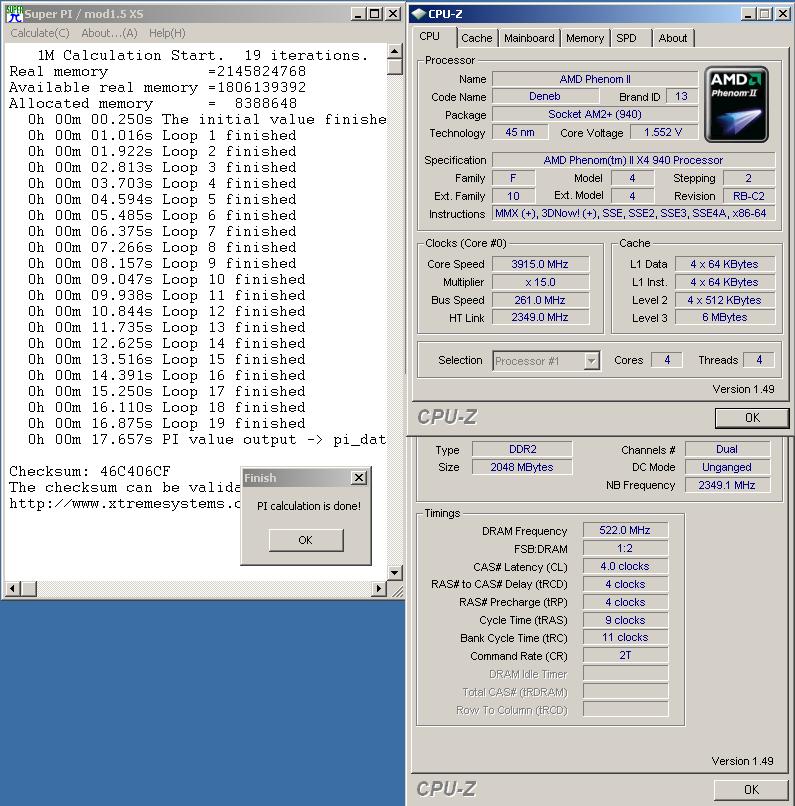Screen dimensions: 795x806
Task: Switch to the Memory tab in CPU-Z
Action: [585, 38]
